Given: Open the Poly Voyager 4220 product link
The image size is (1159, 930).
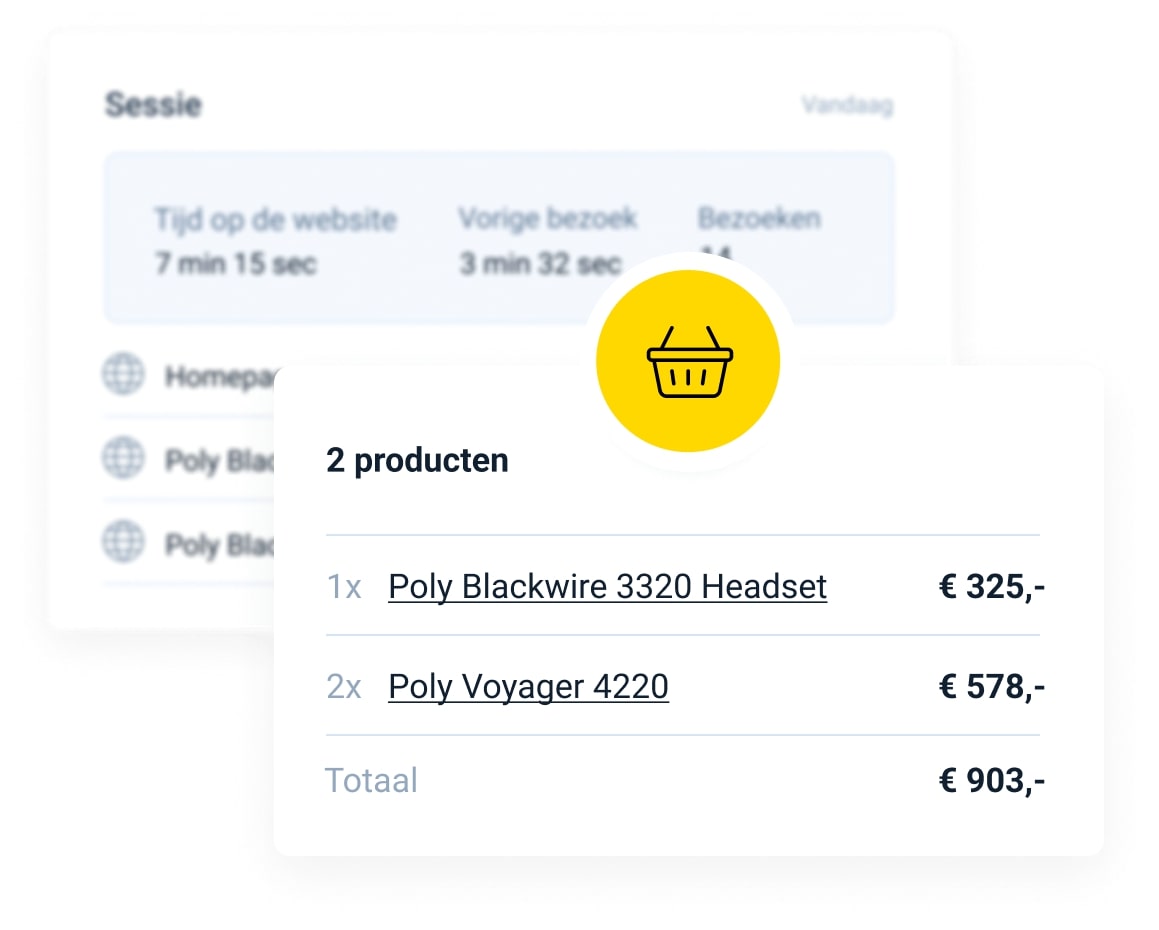Looking at the screenshot, I should [528, 687].
